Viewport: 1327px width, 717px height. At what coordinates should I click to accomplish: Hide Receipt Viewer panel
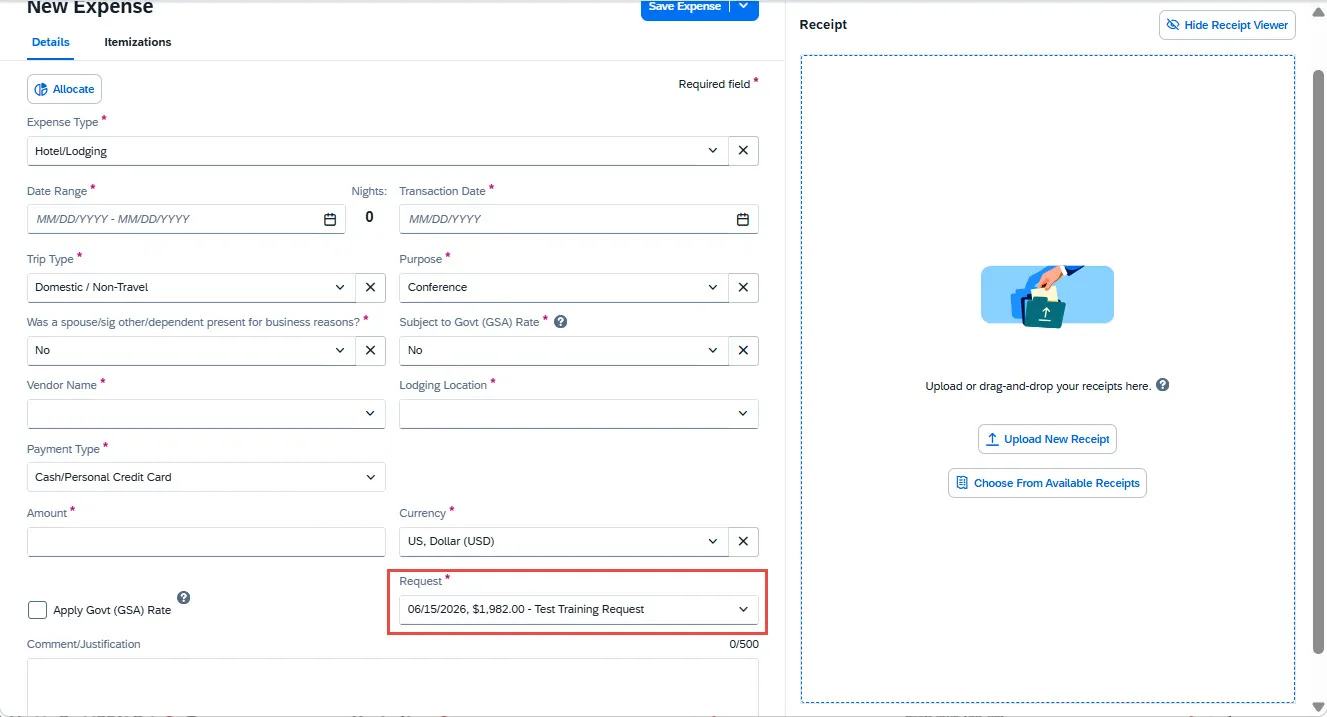tap(1227, 25)
